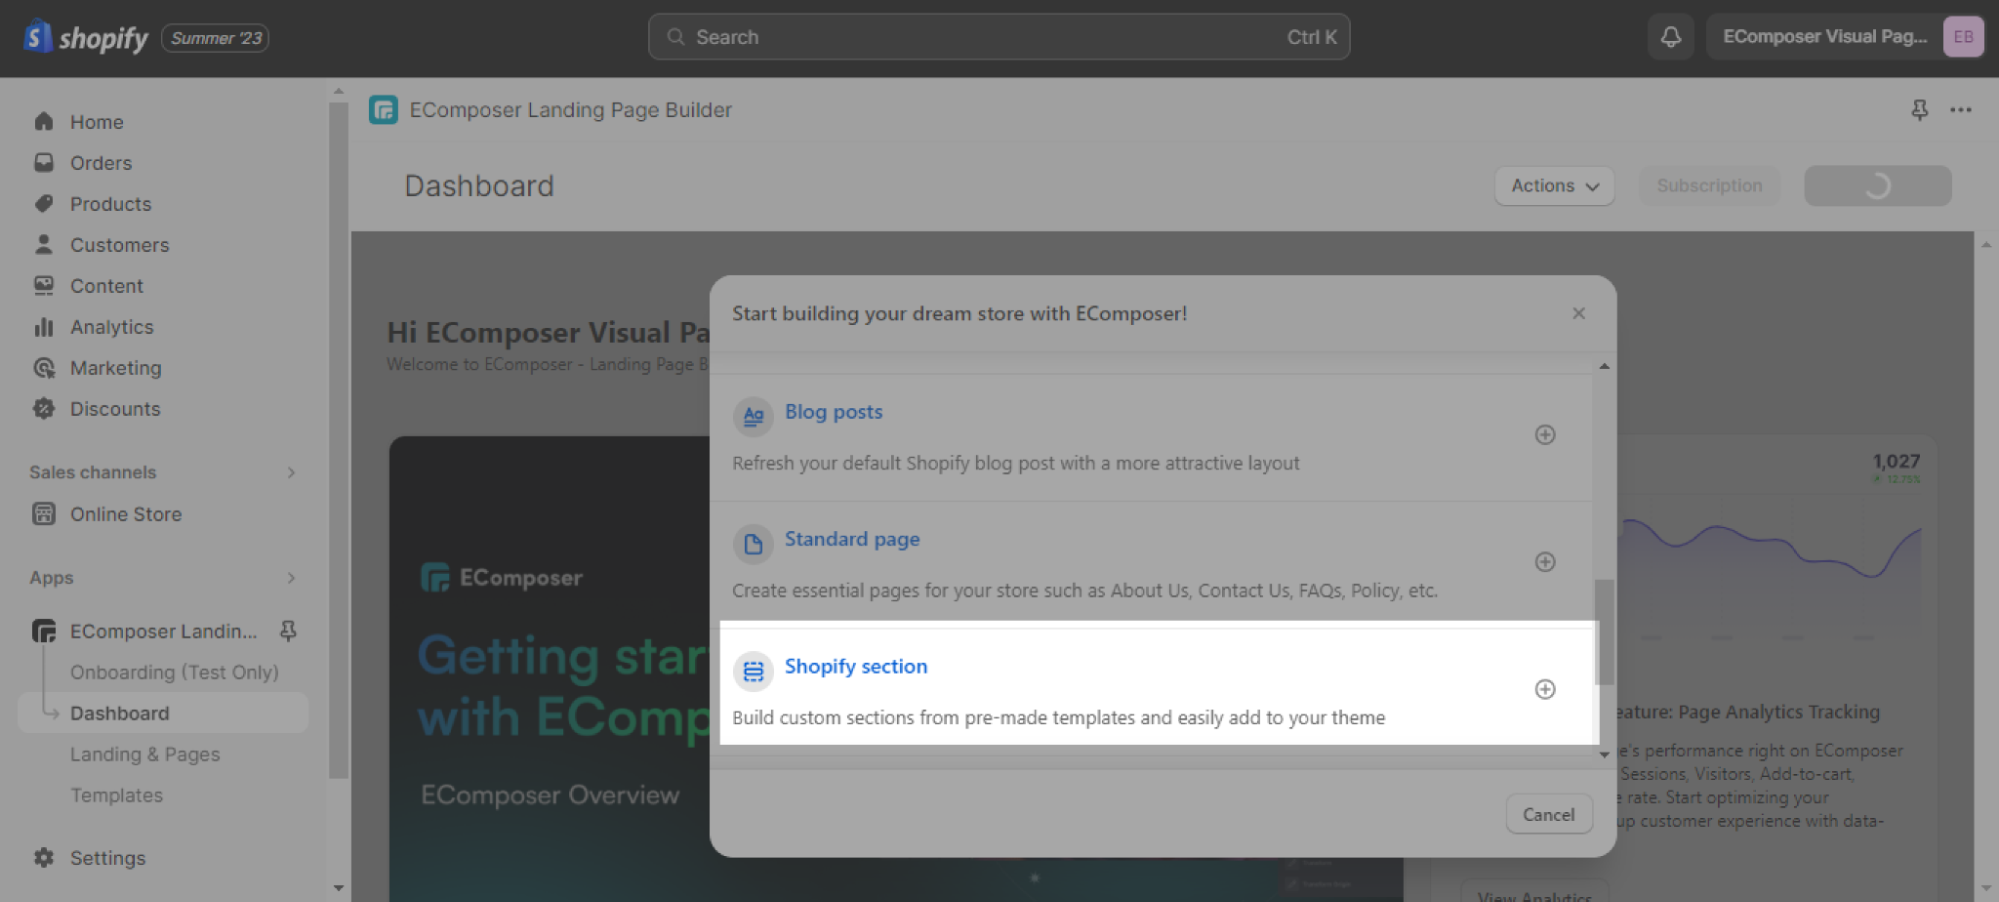Click the Discounts badge icon
Viewport: 1999px width, 902px height.
tap(43, 409)
